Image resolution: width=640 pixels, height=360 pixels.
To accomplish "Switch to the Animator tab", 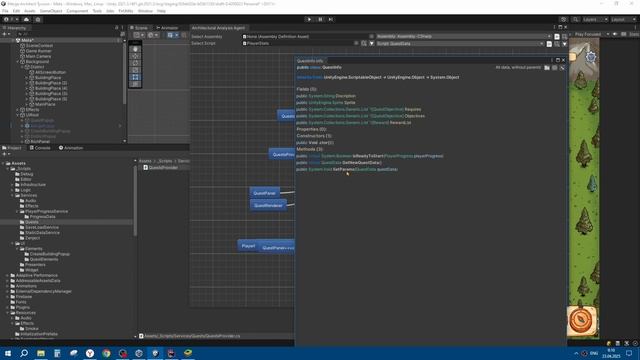I will pos(167,28).
